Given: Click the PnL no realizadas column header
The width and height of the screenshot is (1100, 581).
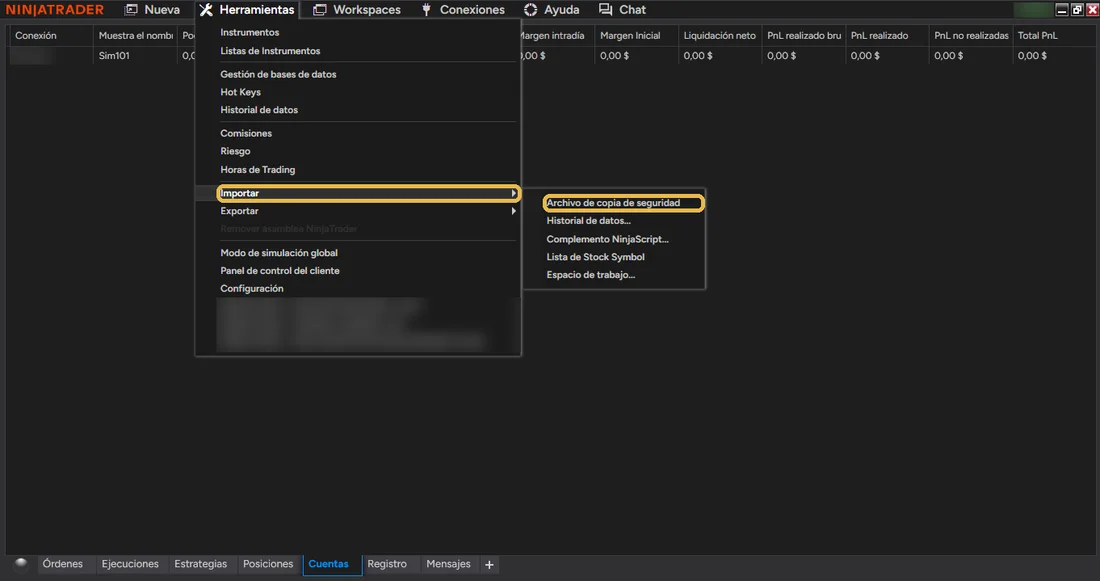Looking at the screenshot, I should coord(971,36).
